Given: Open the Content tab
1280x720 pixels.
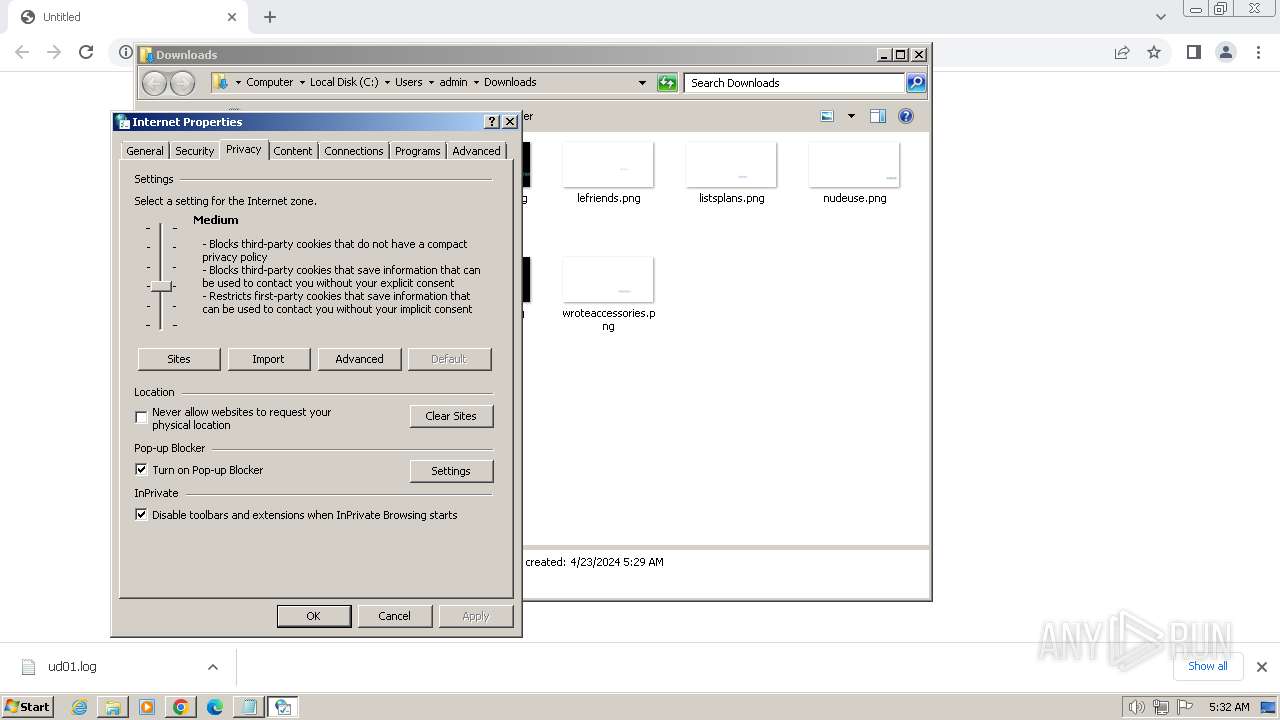Looking at the screenshot, I should click(293, 151).
